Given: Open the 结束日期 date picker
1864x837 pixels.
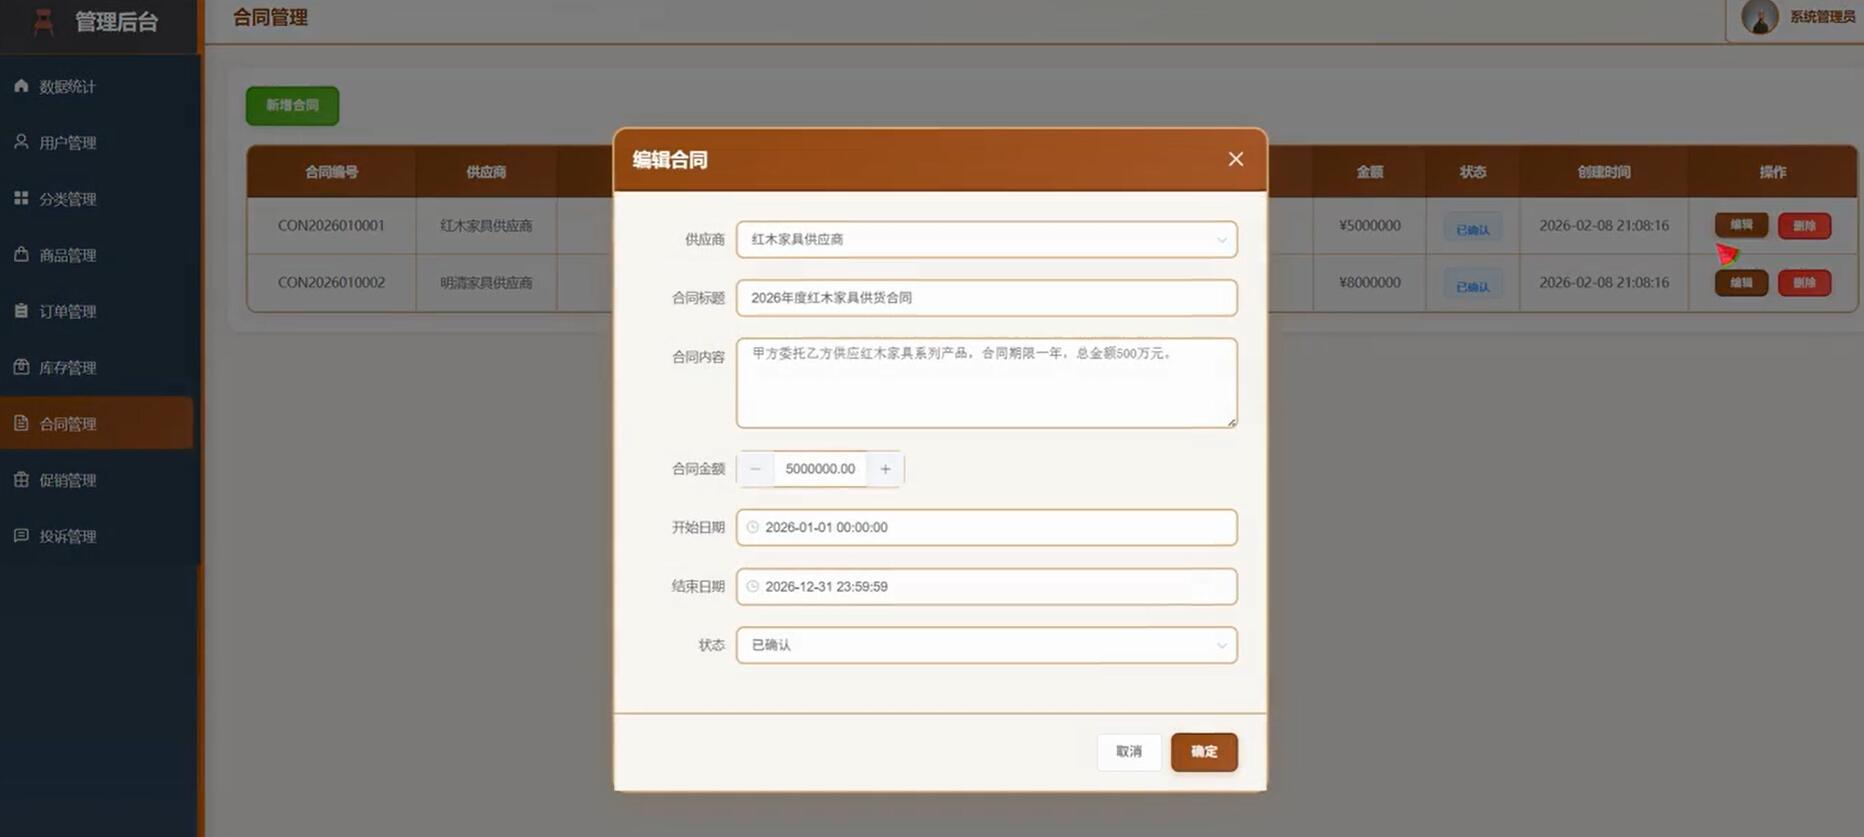Looking at the screenshot, I should (x=986, y=587).
